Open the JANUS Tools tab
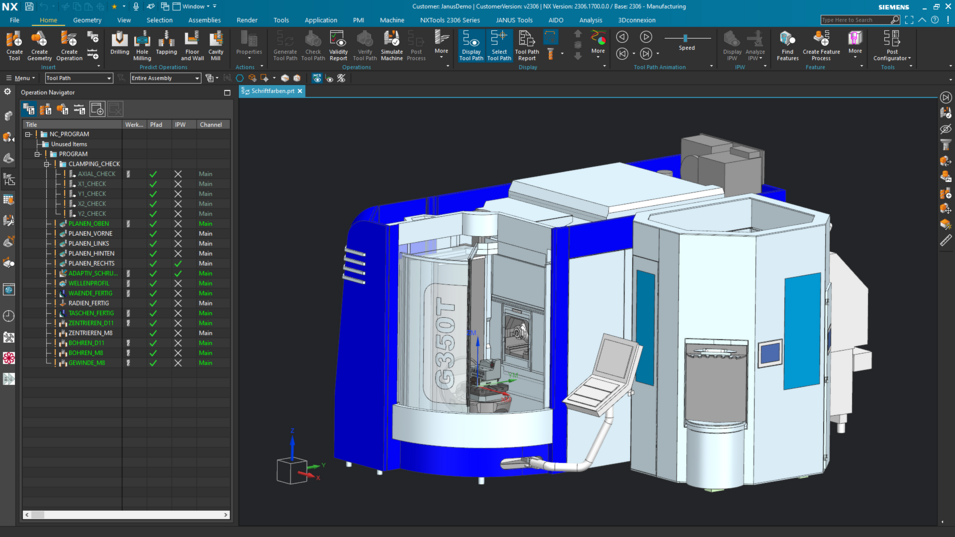Image resolution: width=955 pixels, height=537 pixels. pyautogui.click(x=514, y=20)
